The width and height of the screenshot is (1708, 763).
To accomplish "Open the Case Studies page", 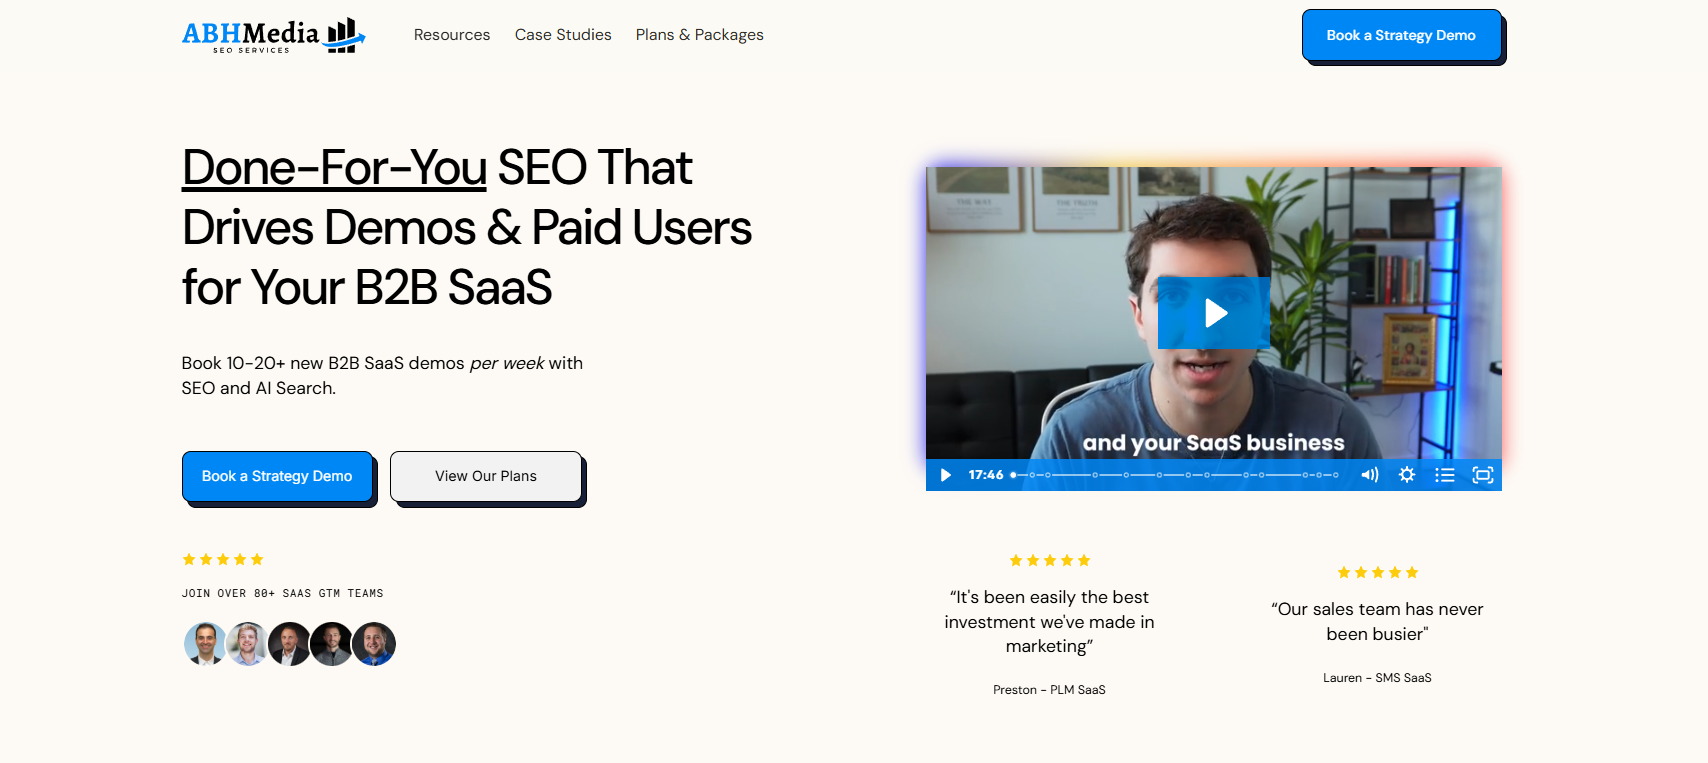I will pyautogui.click(x=563, y=34).
